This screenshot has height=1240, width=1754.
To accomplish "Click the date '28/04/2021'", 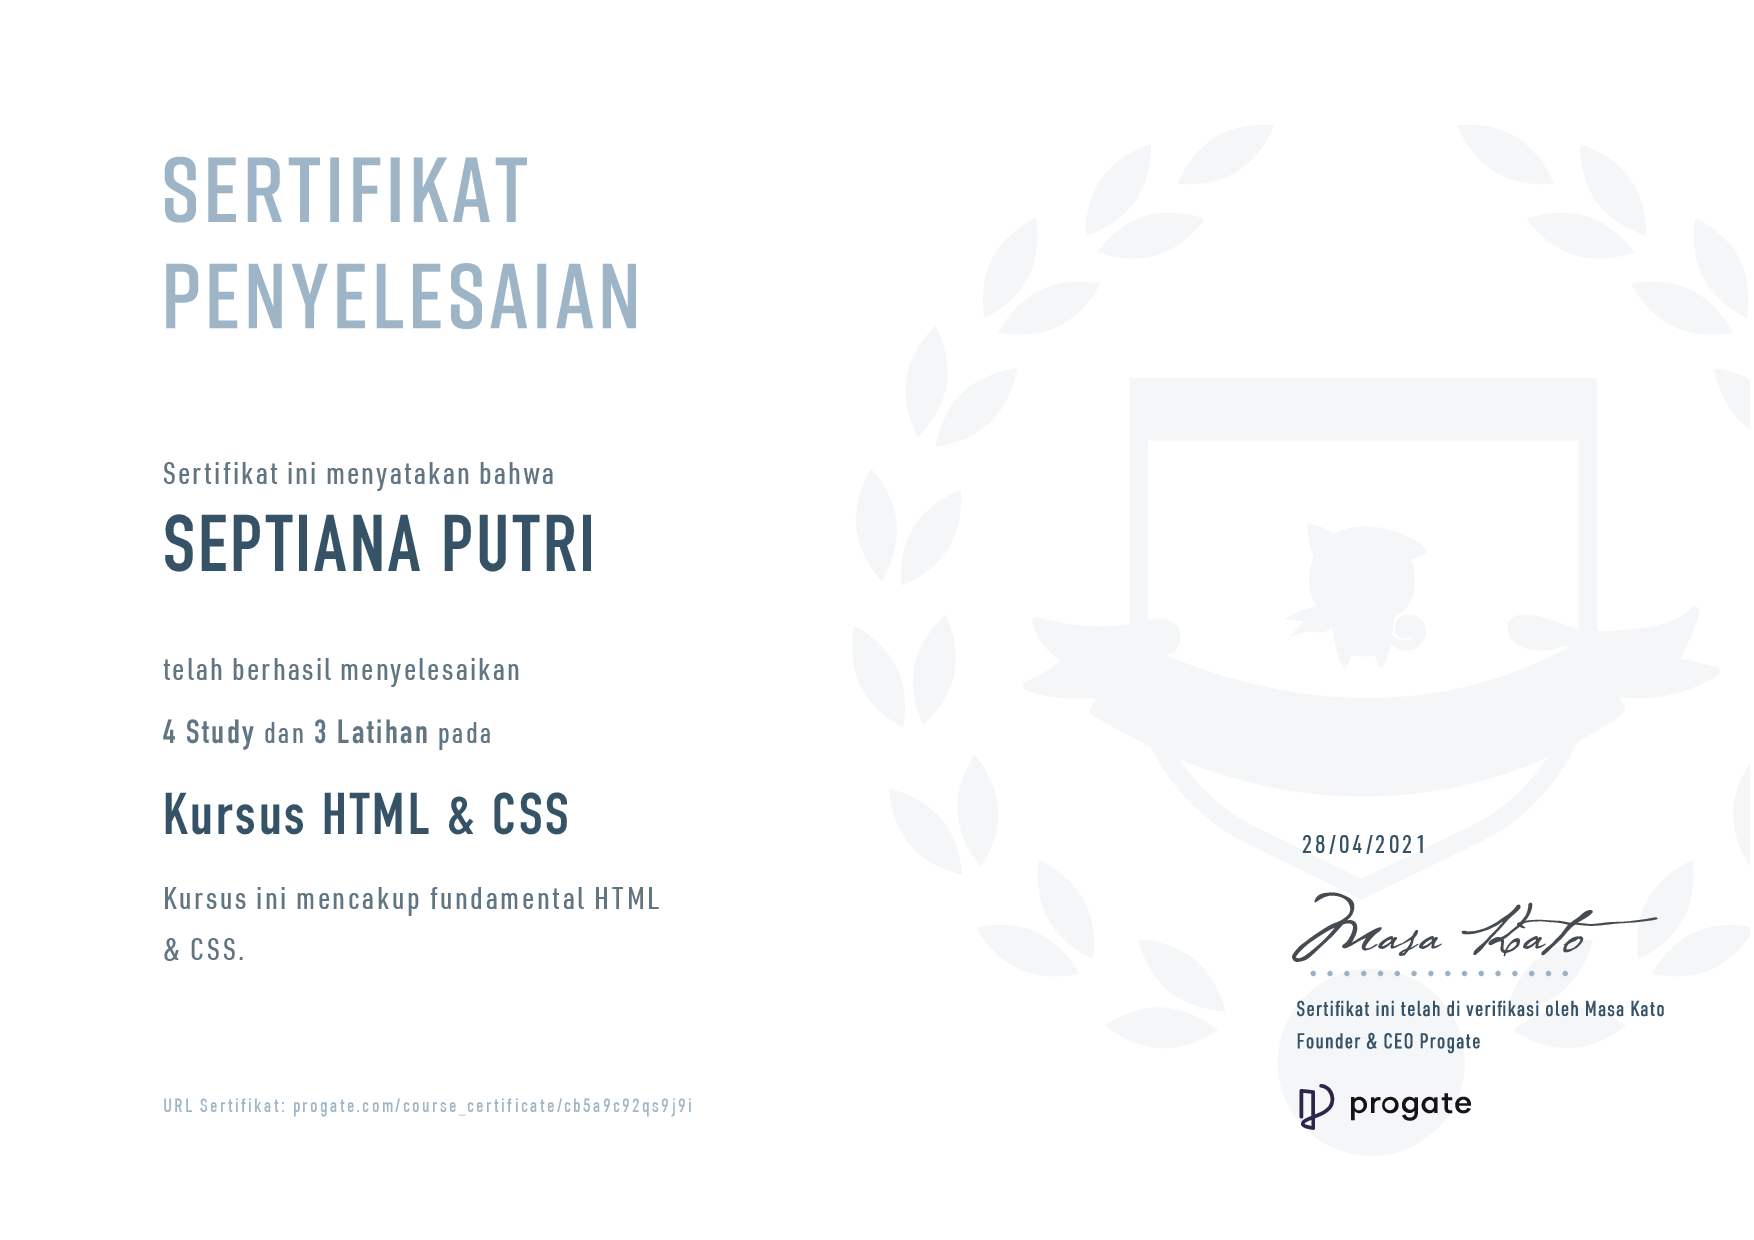I will [x=1364, y=845].
